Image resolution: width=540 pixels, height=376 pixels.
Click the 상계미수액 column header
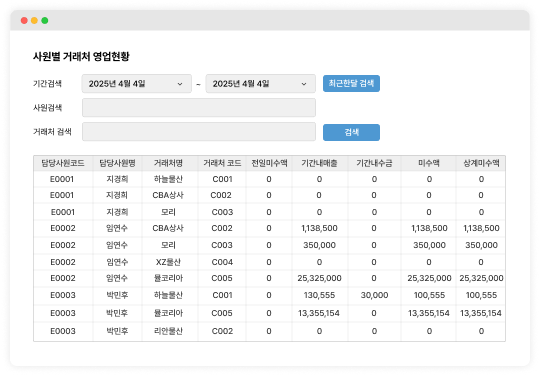click(481, 163)
